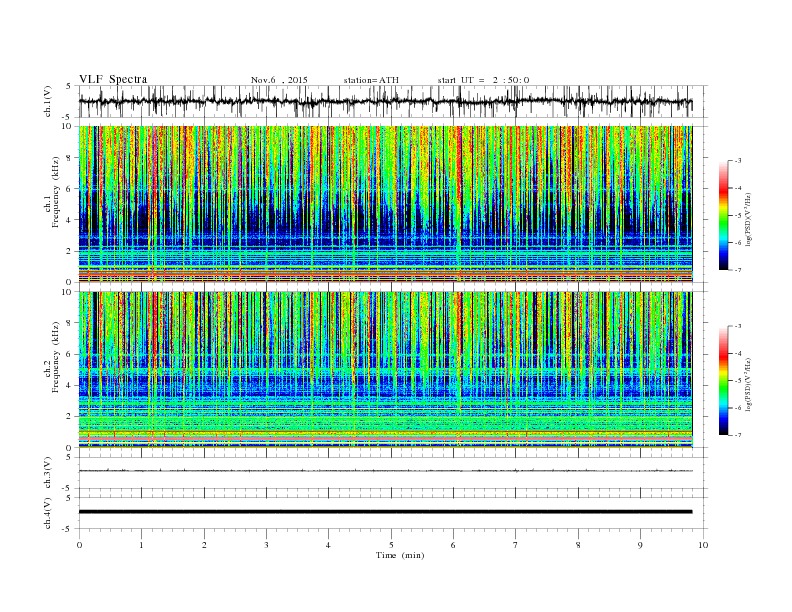Click inside the ch.1 voltage waveform panel
The height and width of the screenshot is (612, 792).
point(393,101)
